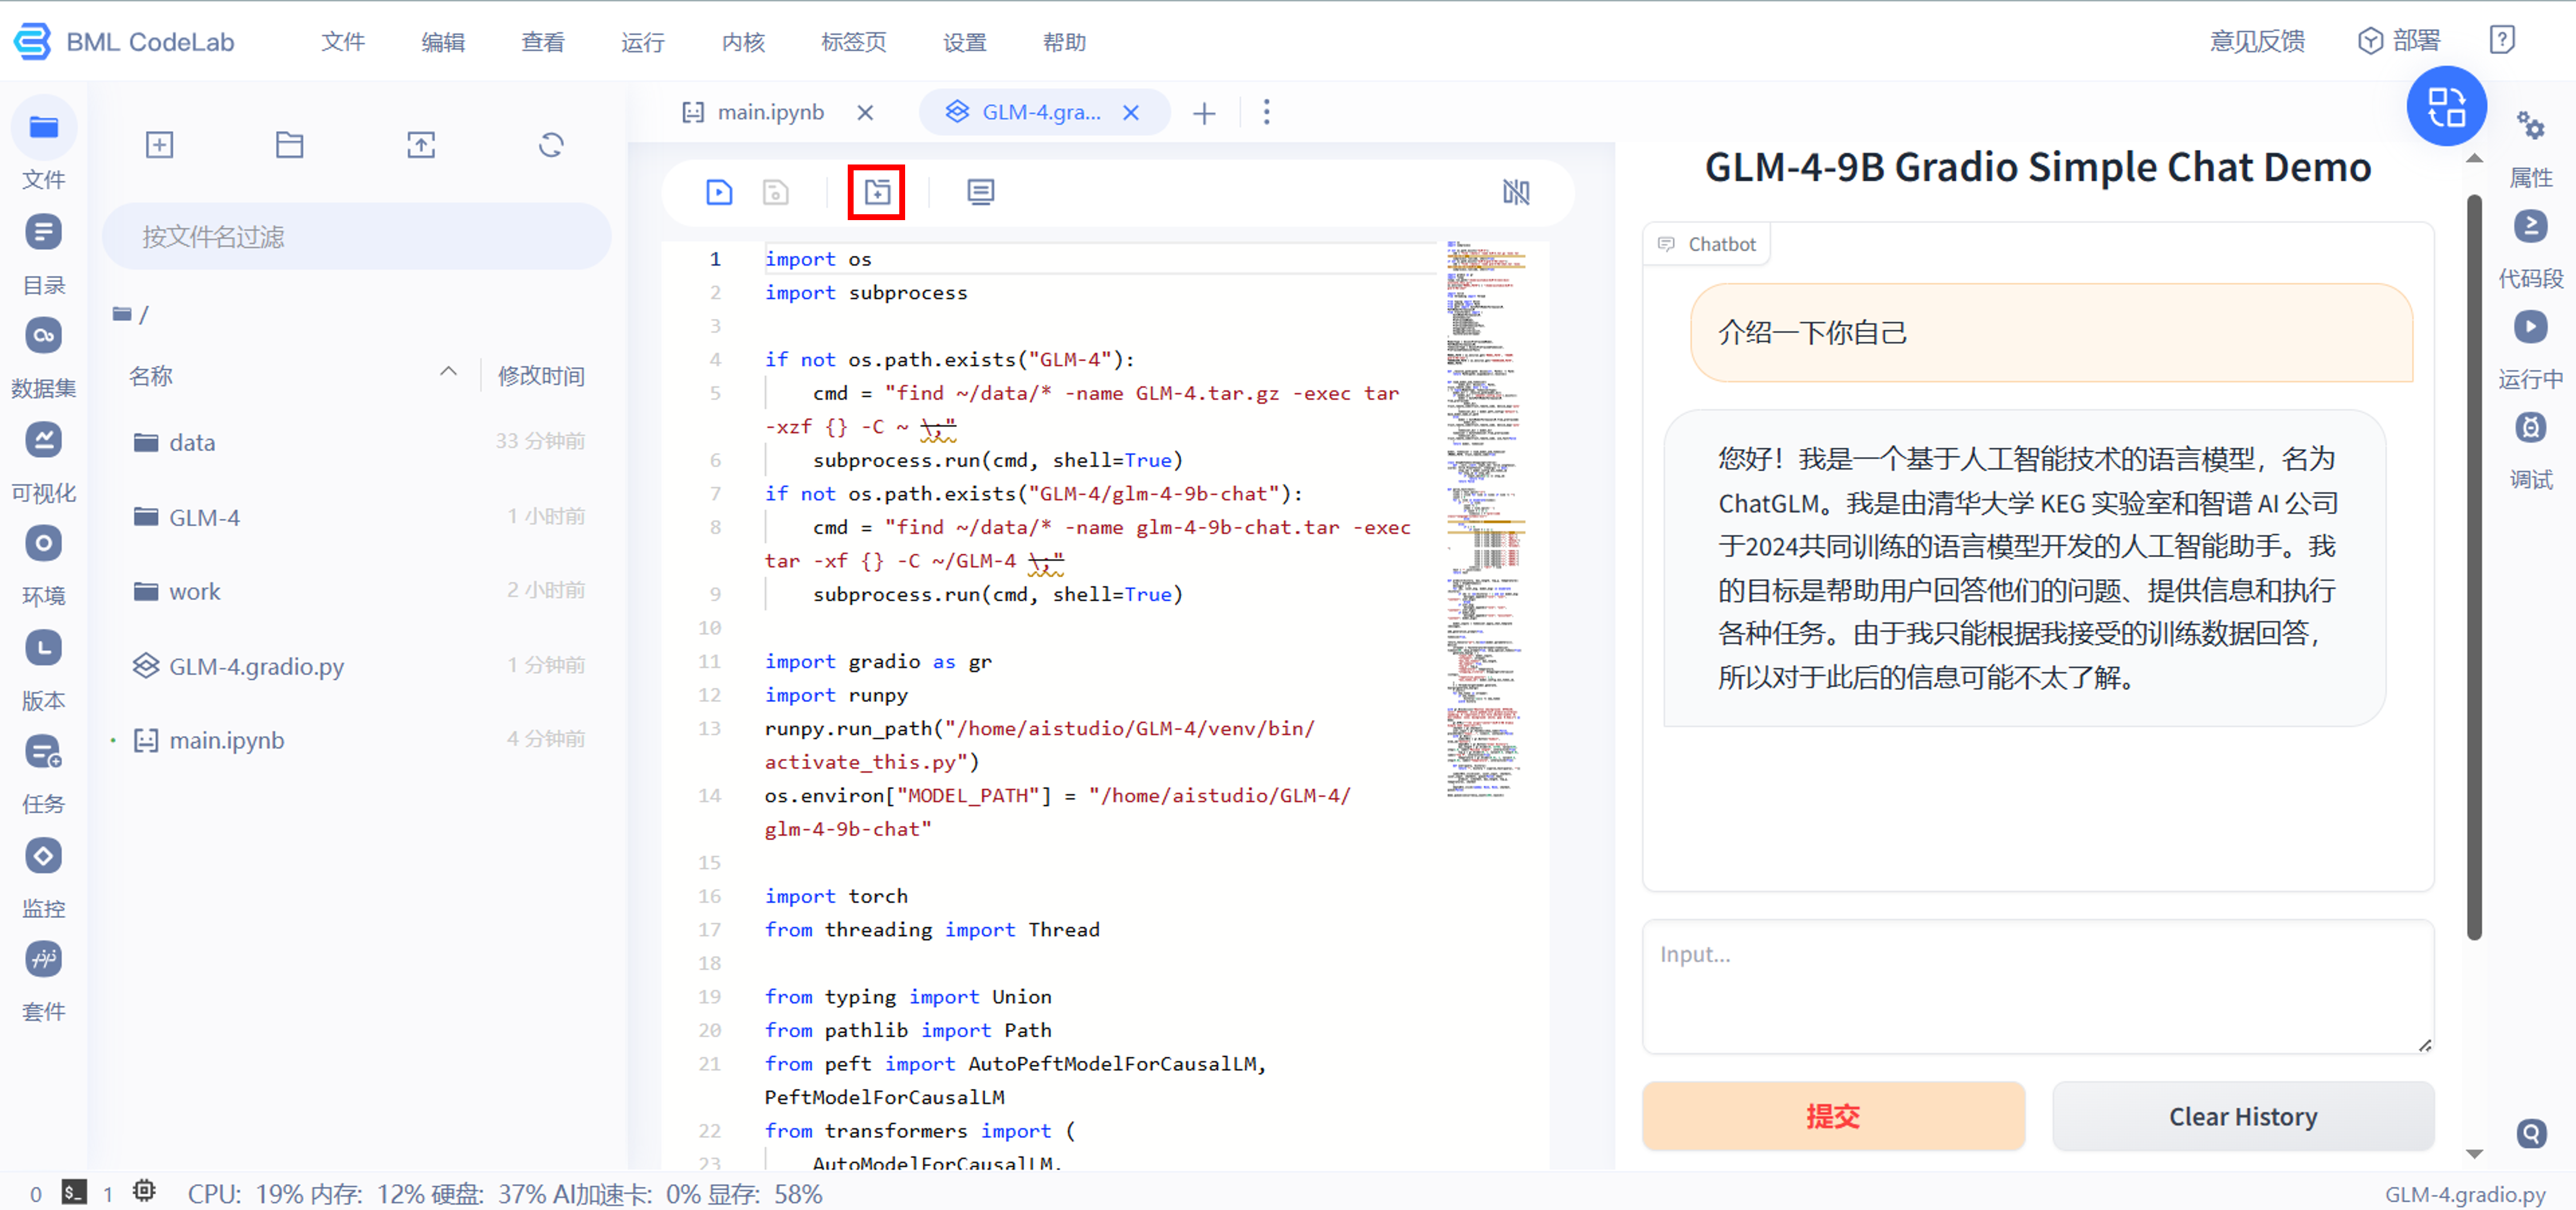Open the 任务 tasks sidebar panel
The height and width of the screenshot is (1210, 2576).
coord(43,773)
